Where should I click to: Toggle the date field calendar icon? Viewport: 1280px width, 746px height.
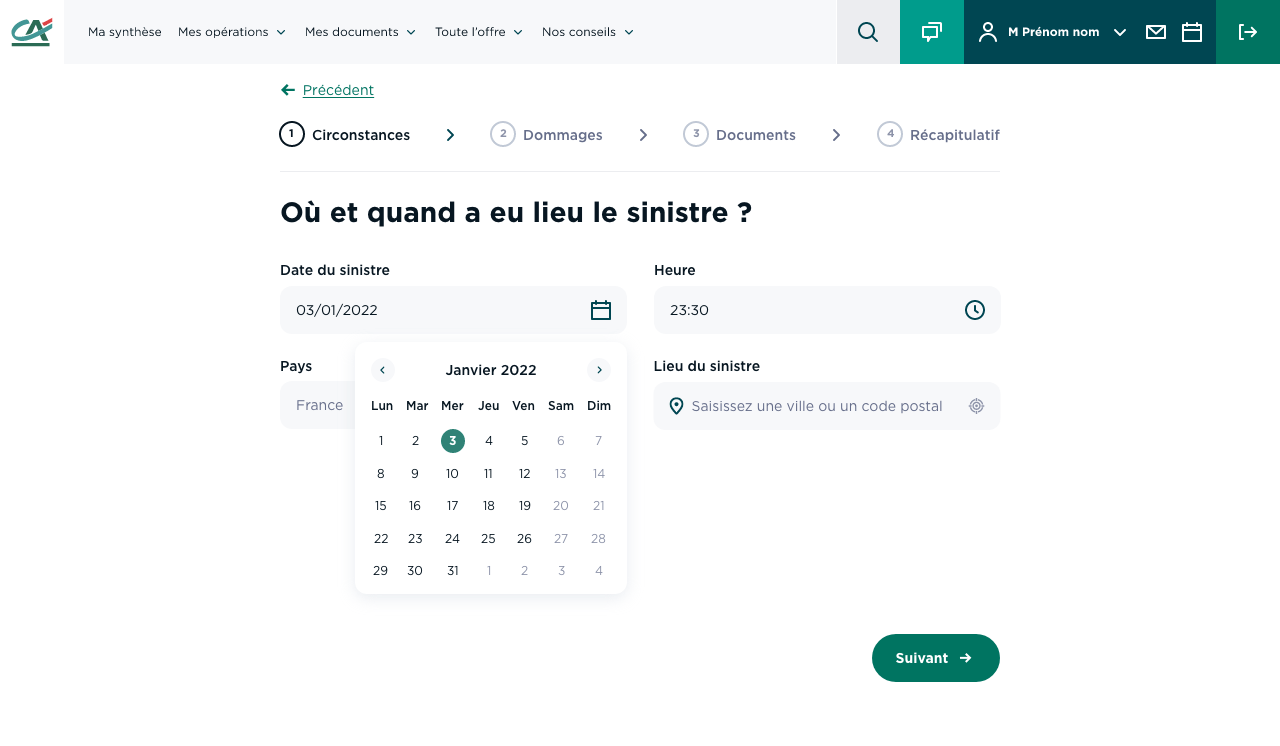[x=601, y=310]
